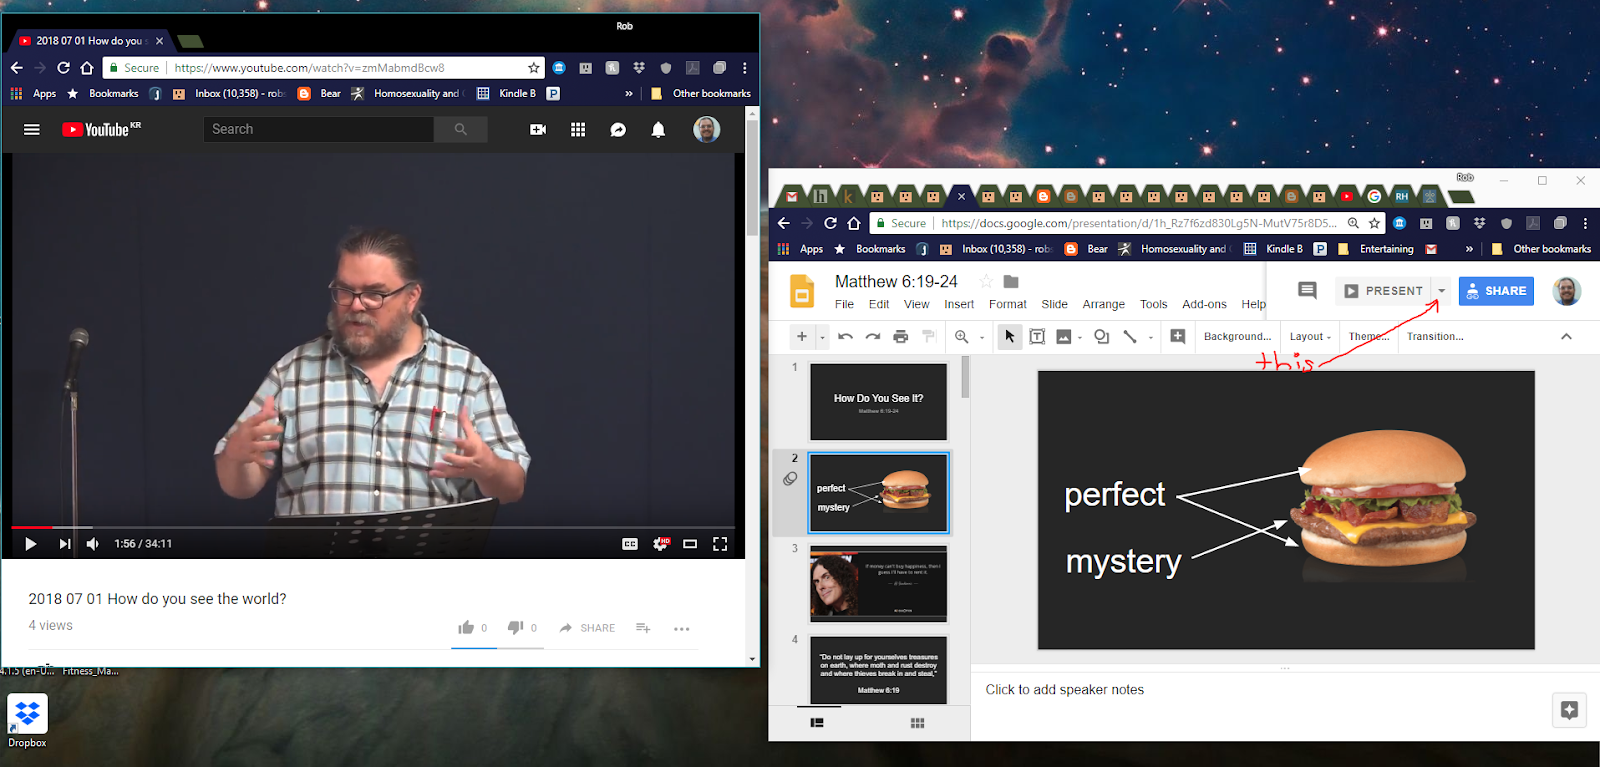The height and width of the screenshot is (767, 1600).
Task: Open the Edit menu in Slides
Action: tap(879, 304)
